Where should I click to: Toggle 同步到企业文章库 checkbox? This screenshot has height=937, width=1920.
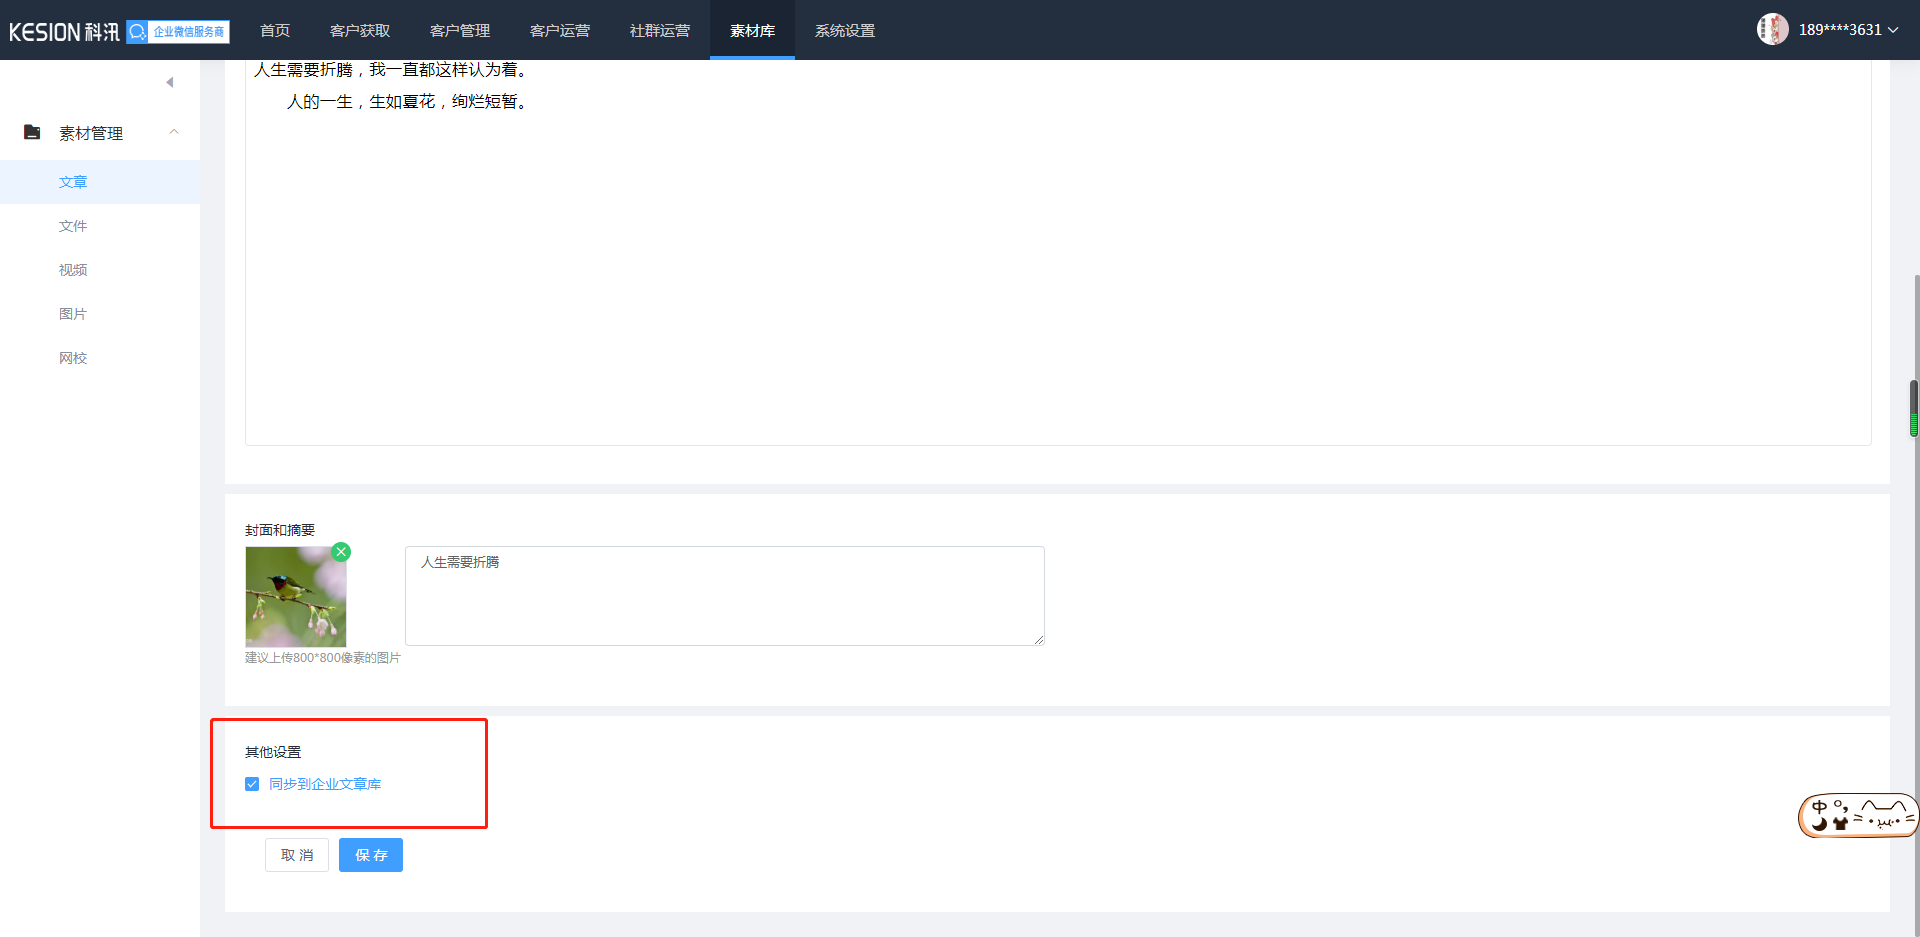point(252,784)
